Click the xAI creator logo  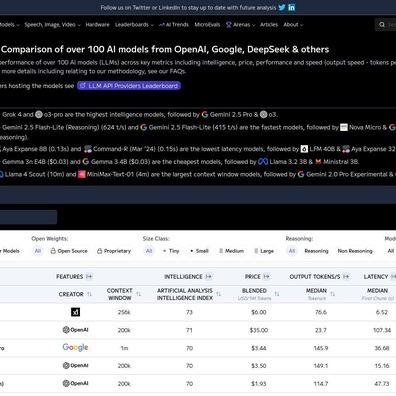point(76,312)
